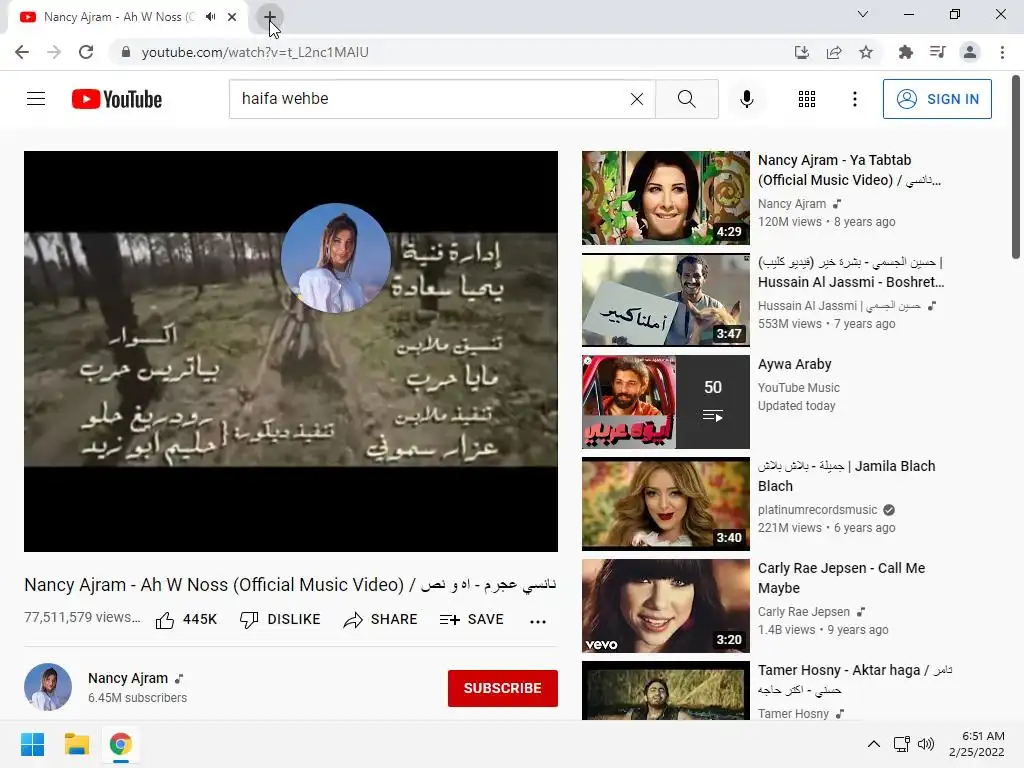View site security lock info

click(x=126, y=52)
